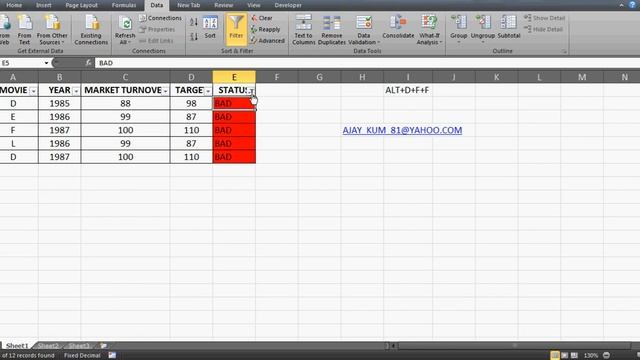Image resolution: width=640 pixels, height=360 pixels.
Task: Clear the applied filter
Action: 262,18
